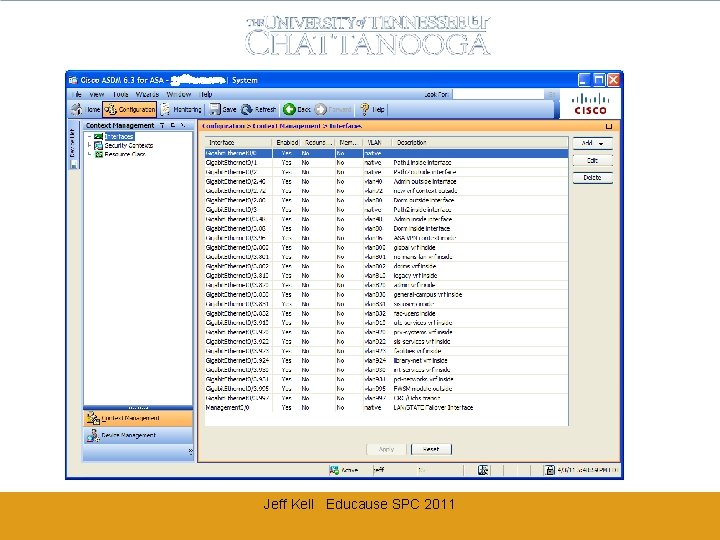
Task: Go Back using the green arrow
Action: [289, 109]
